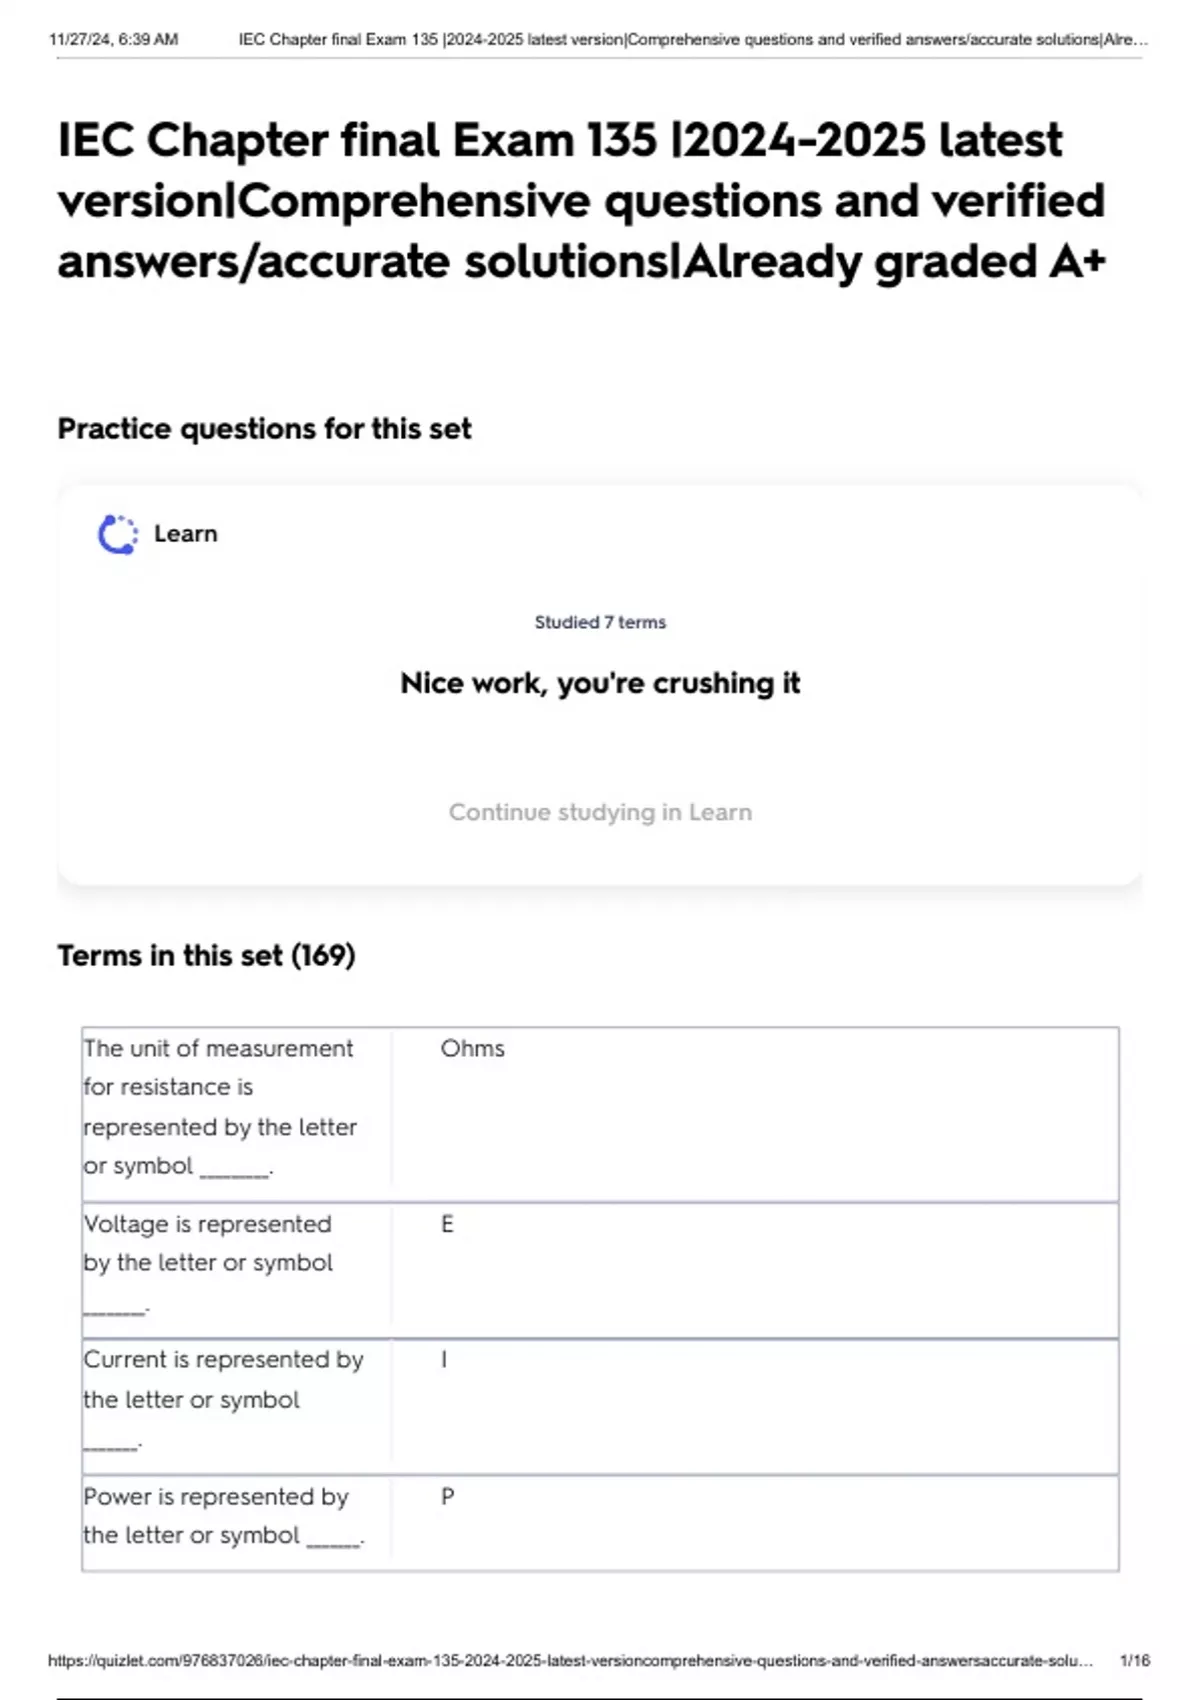This screenshot has height=1700, width=1200.
Task: Select the Current is represented question
Action: tap(223, 1380)
